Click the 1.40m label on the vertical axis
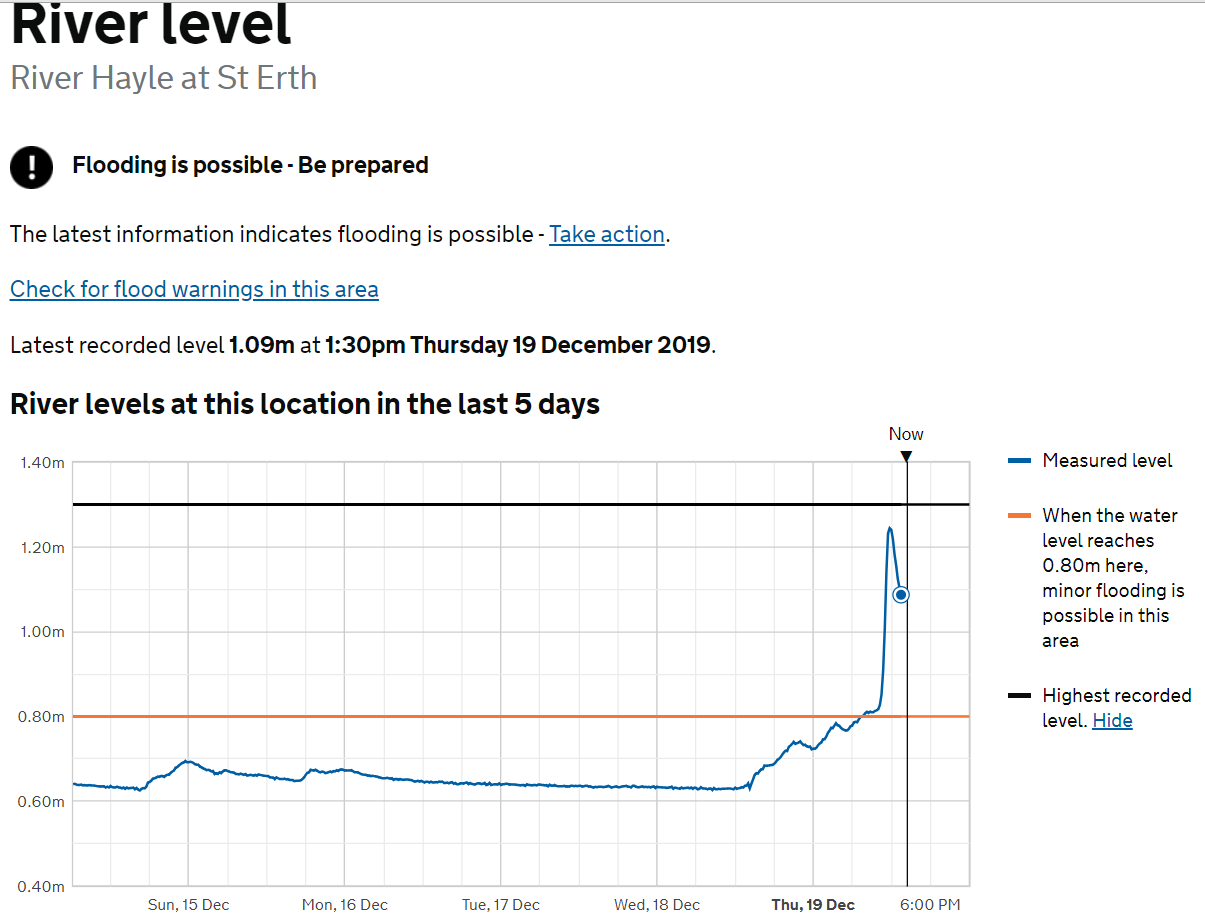Viewport: 1205px width, 918px height. point(42,463)
